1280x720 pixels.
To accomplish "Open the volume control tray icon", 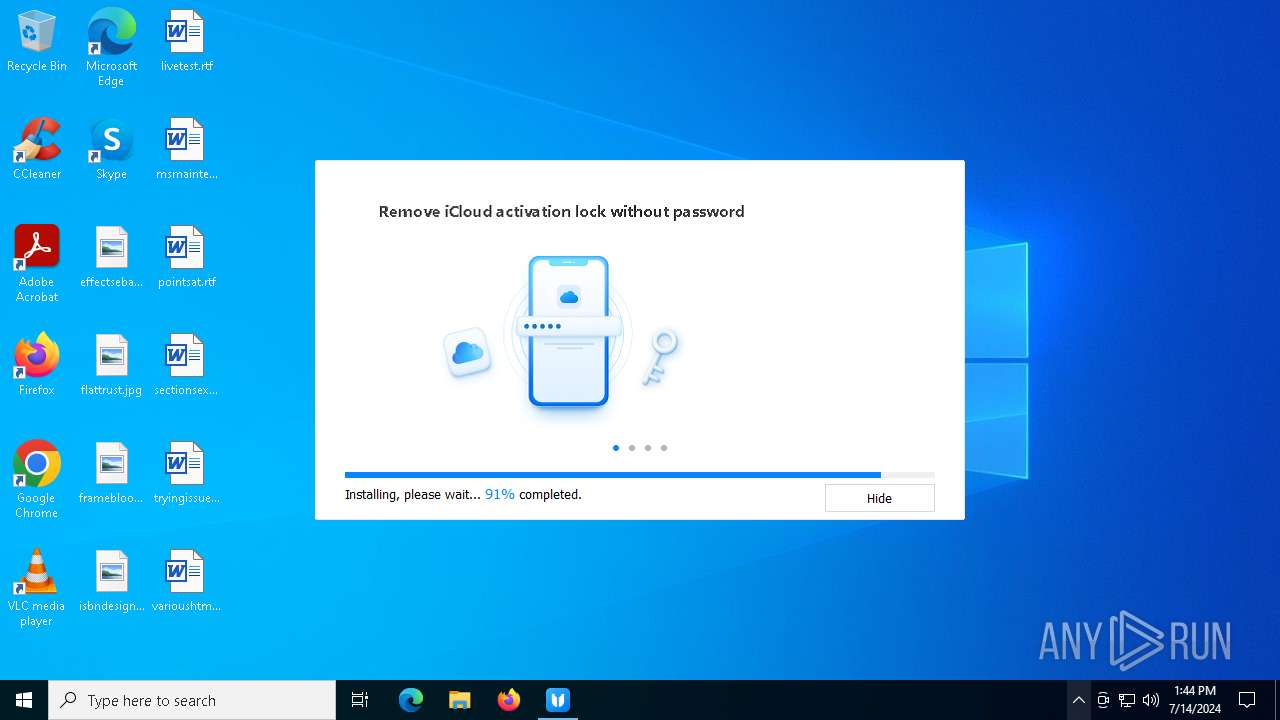I will pyautogui.click(x=1151, y=700).
